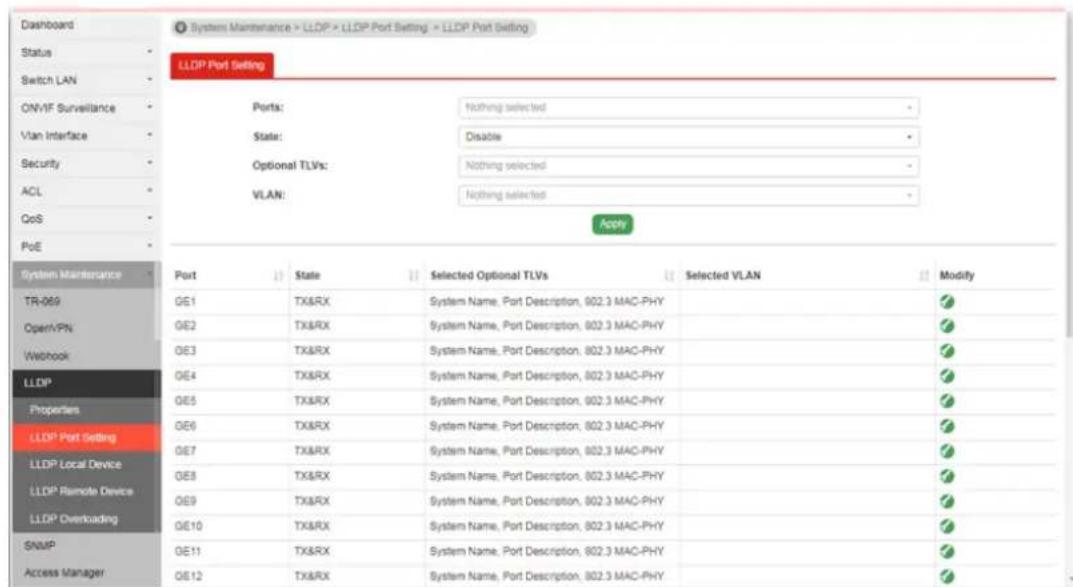Click the modify icon for port GE9
Viewport: 1073px width, 587px height.
pos(947,501)
